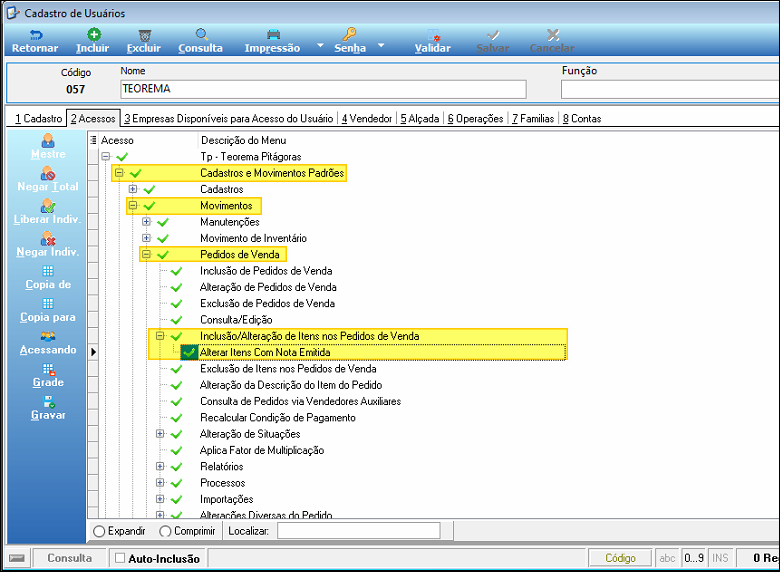The image size is (780, 572).
Task: Click the Negar Indiv. sidebar icon
Action: [x=48, y=239]
